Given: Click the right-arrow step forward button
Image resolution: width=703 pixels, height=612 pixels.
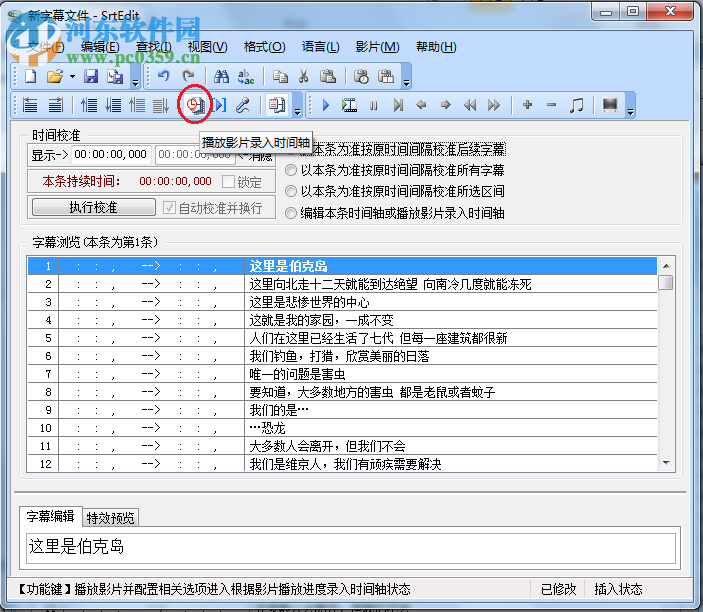Looking at the screenshot, I should coord(445,105).
